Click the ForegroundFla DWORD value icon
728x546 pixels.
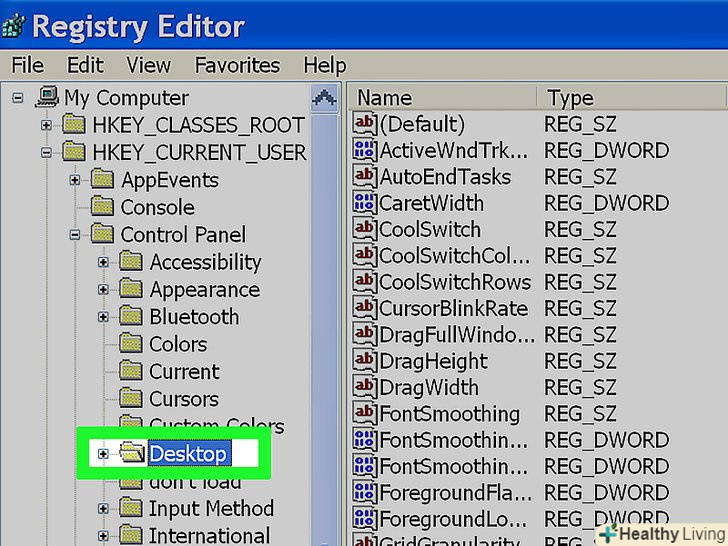(364, 493)
